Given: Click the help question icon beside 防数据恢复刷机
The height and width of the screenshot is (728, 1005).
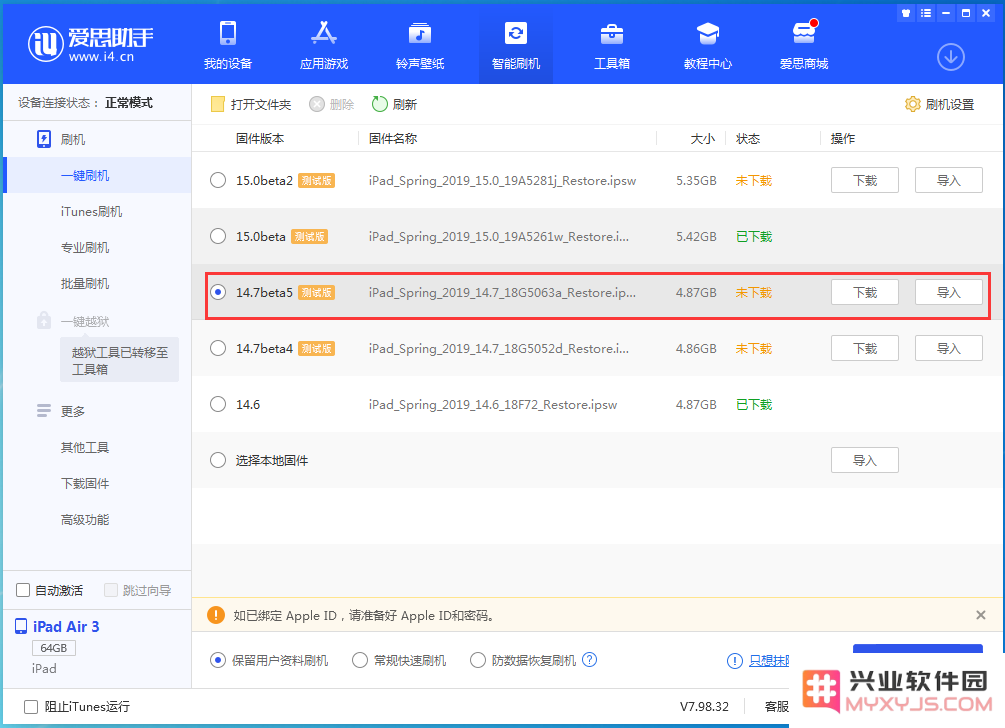Looking at the screenshot, I should 589,659.
